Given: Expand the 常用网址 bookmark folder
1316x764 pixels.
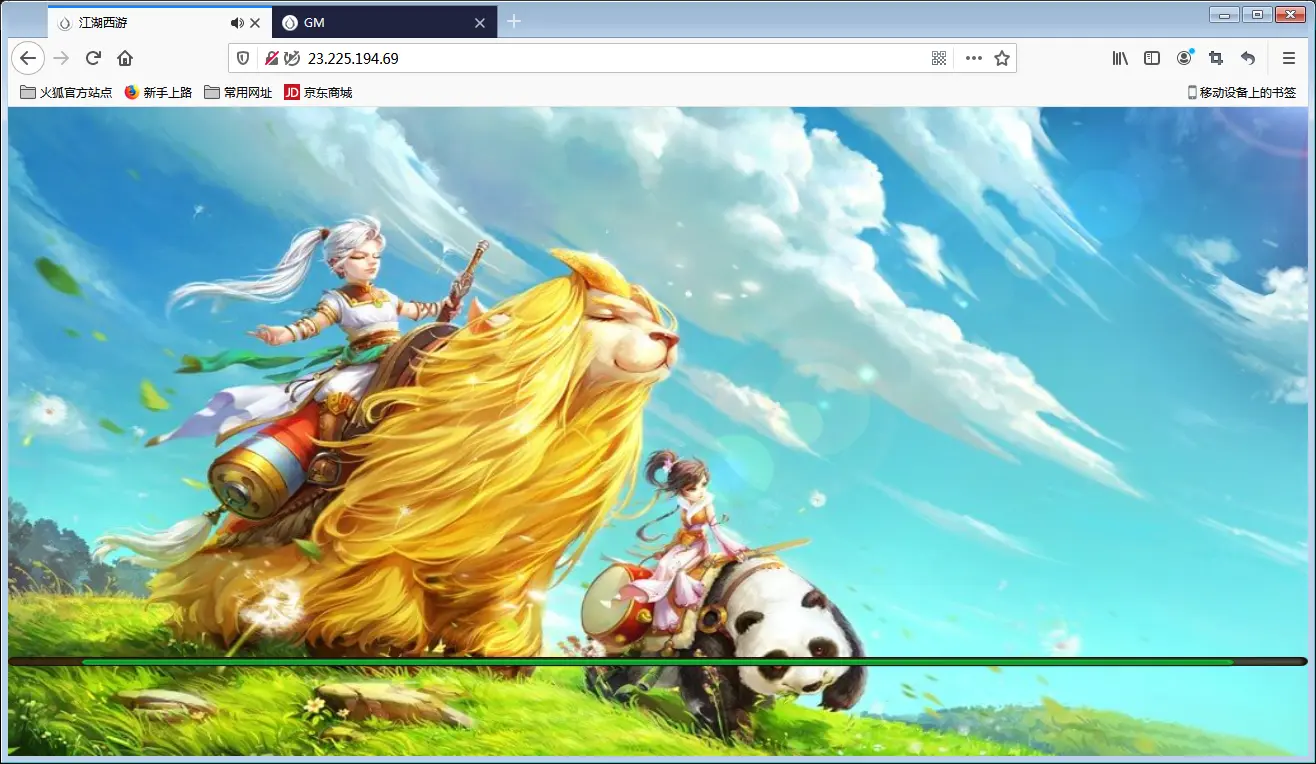Looking at the screenshot, I should [x=238, y=92].
